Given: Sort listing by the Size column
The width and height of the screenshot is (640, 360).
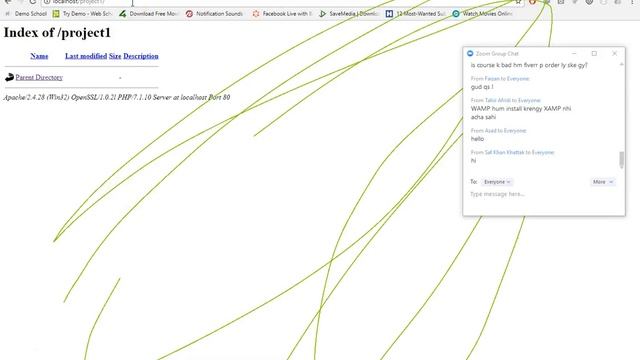Looking at the screenshot, I should pyautogui.click(x=115, y=56).
